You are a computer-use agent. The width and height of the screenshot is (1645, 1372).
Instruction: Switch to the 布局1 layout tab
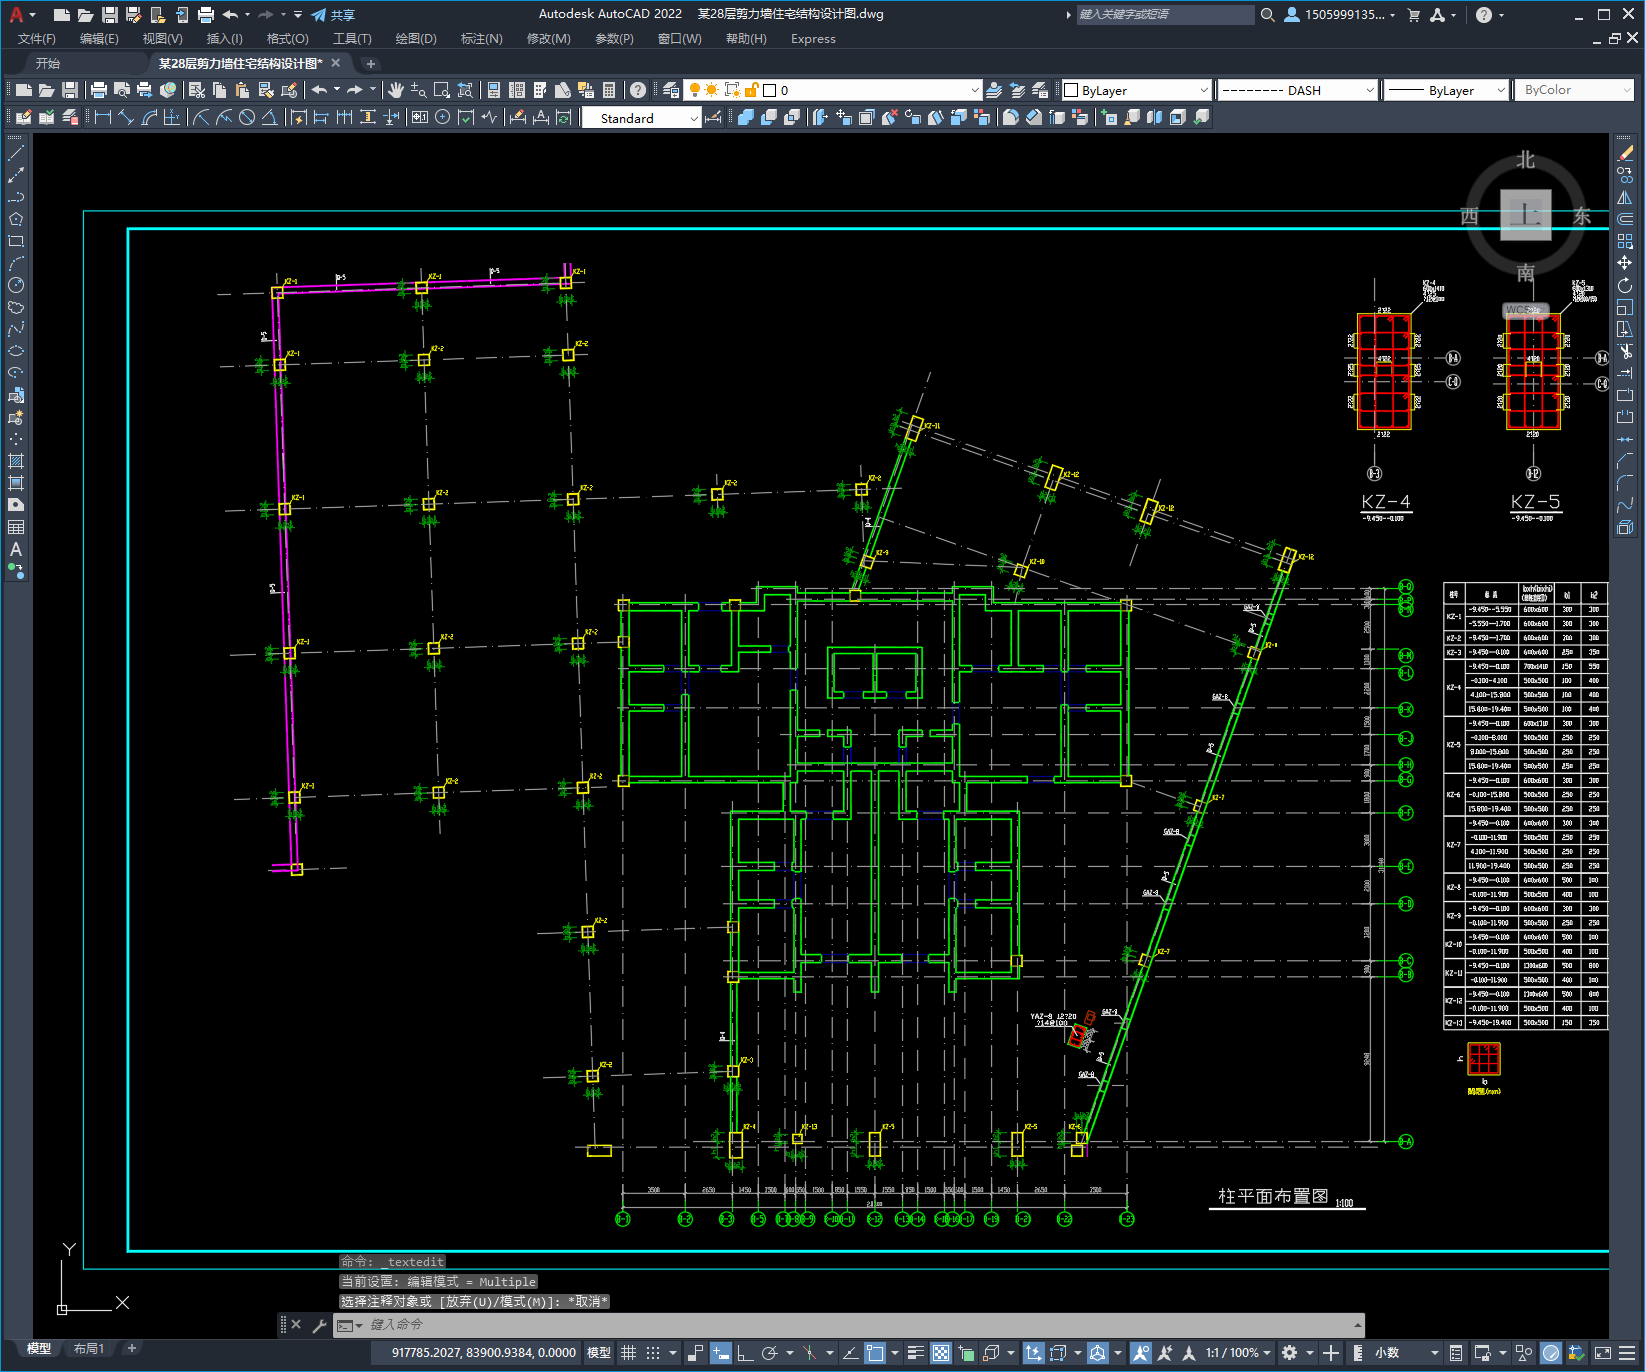[88, 1349]
